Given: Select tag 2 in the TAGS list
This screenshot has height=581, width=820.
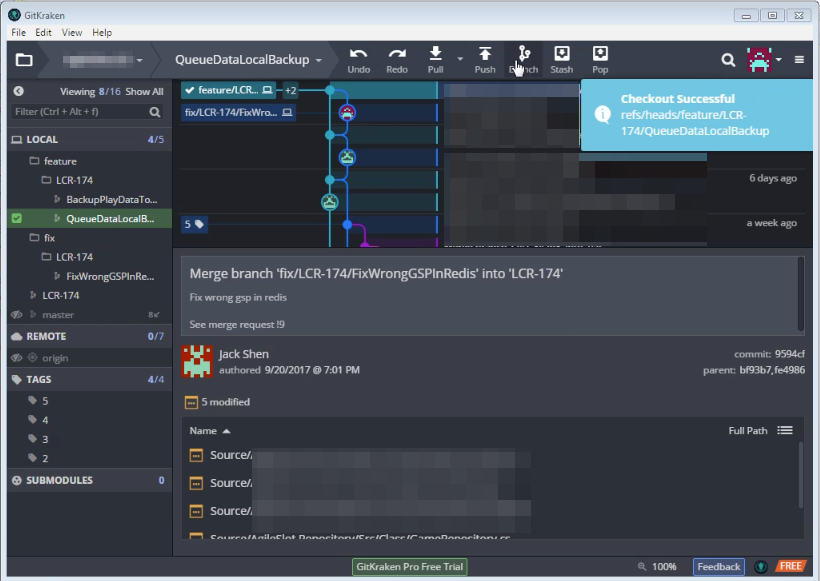Looking at the screenshot, I should (x=45, y=458).
